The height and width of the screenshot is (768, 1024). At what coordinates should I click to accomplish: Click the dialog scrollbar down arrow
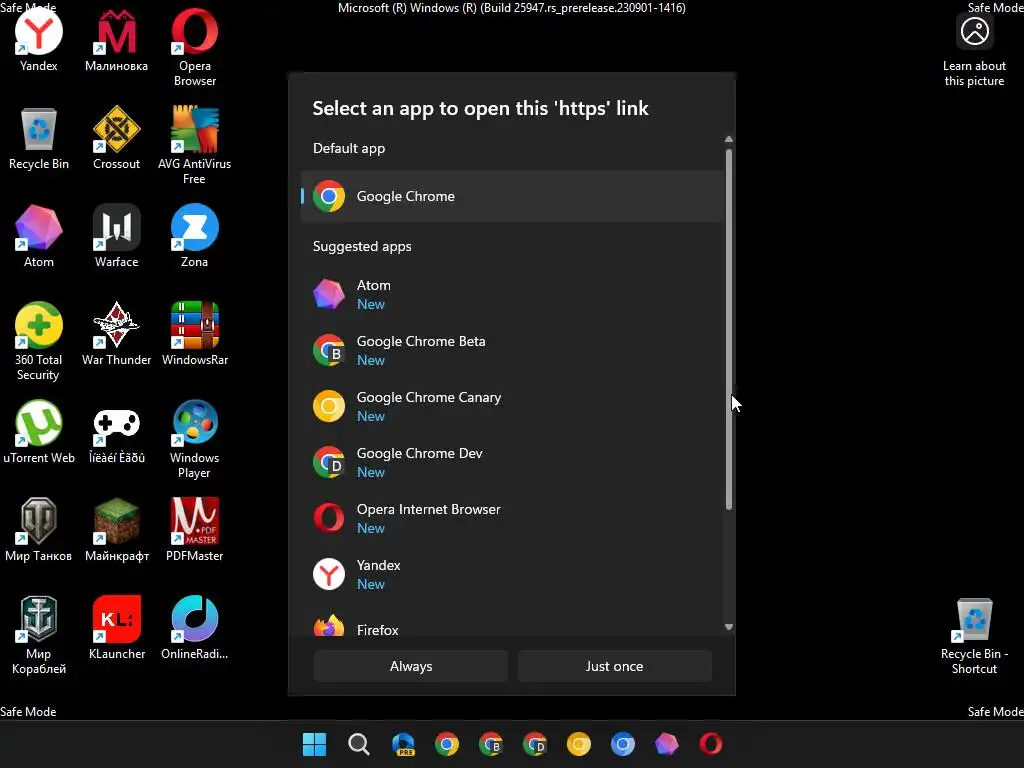click(729, 627)
